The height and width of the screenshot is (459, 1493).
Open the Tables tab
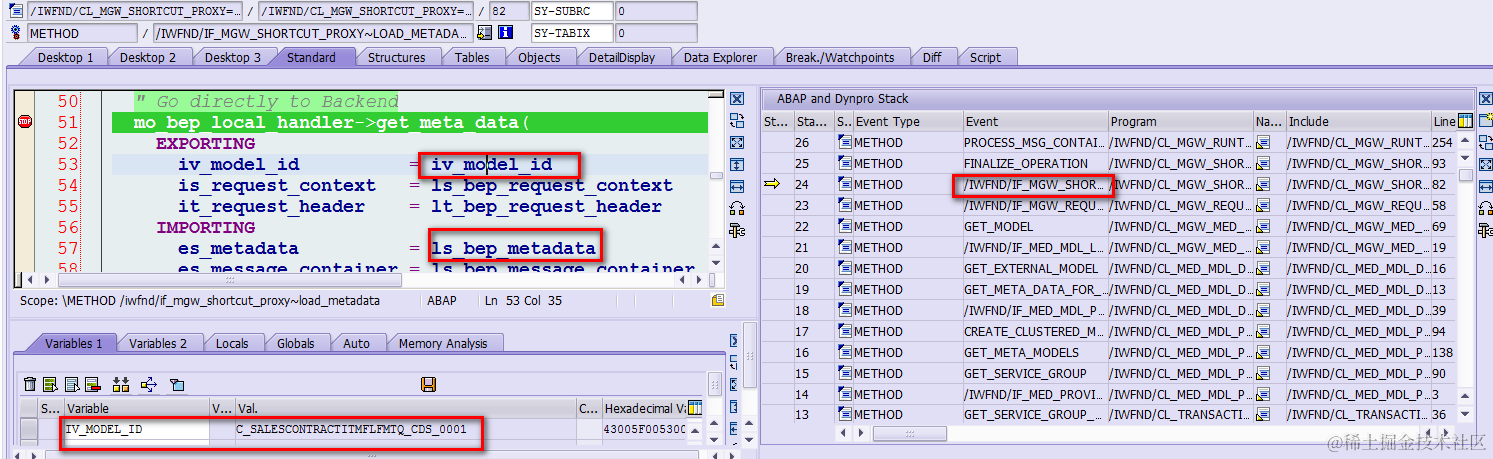click(x=472, y=57)
